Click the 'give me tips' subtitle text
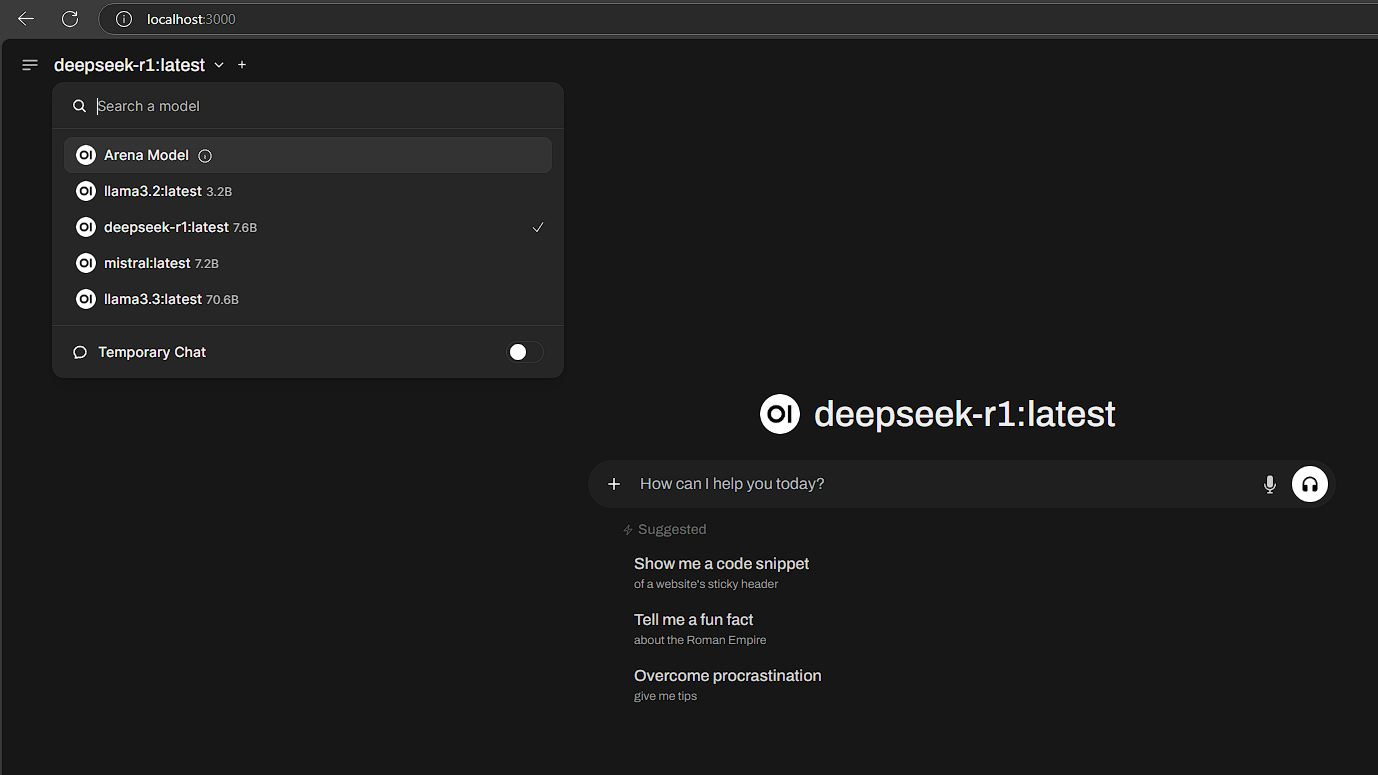1378x775 pixels. (665, 696)
